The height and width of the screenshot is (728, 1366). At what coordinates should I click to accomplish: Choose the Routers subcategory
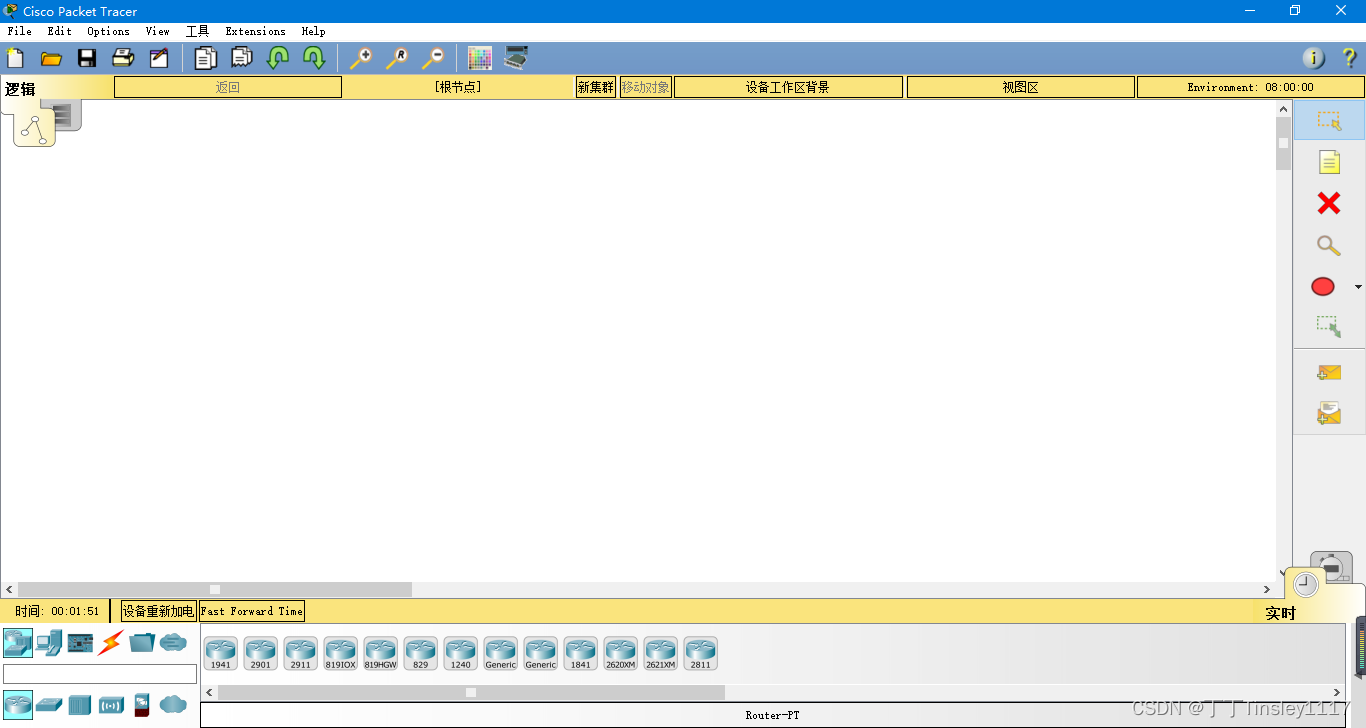(18, 705)
